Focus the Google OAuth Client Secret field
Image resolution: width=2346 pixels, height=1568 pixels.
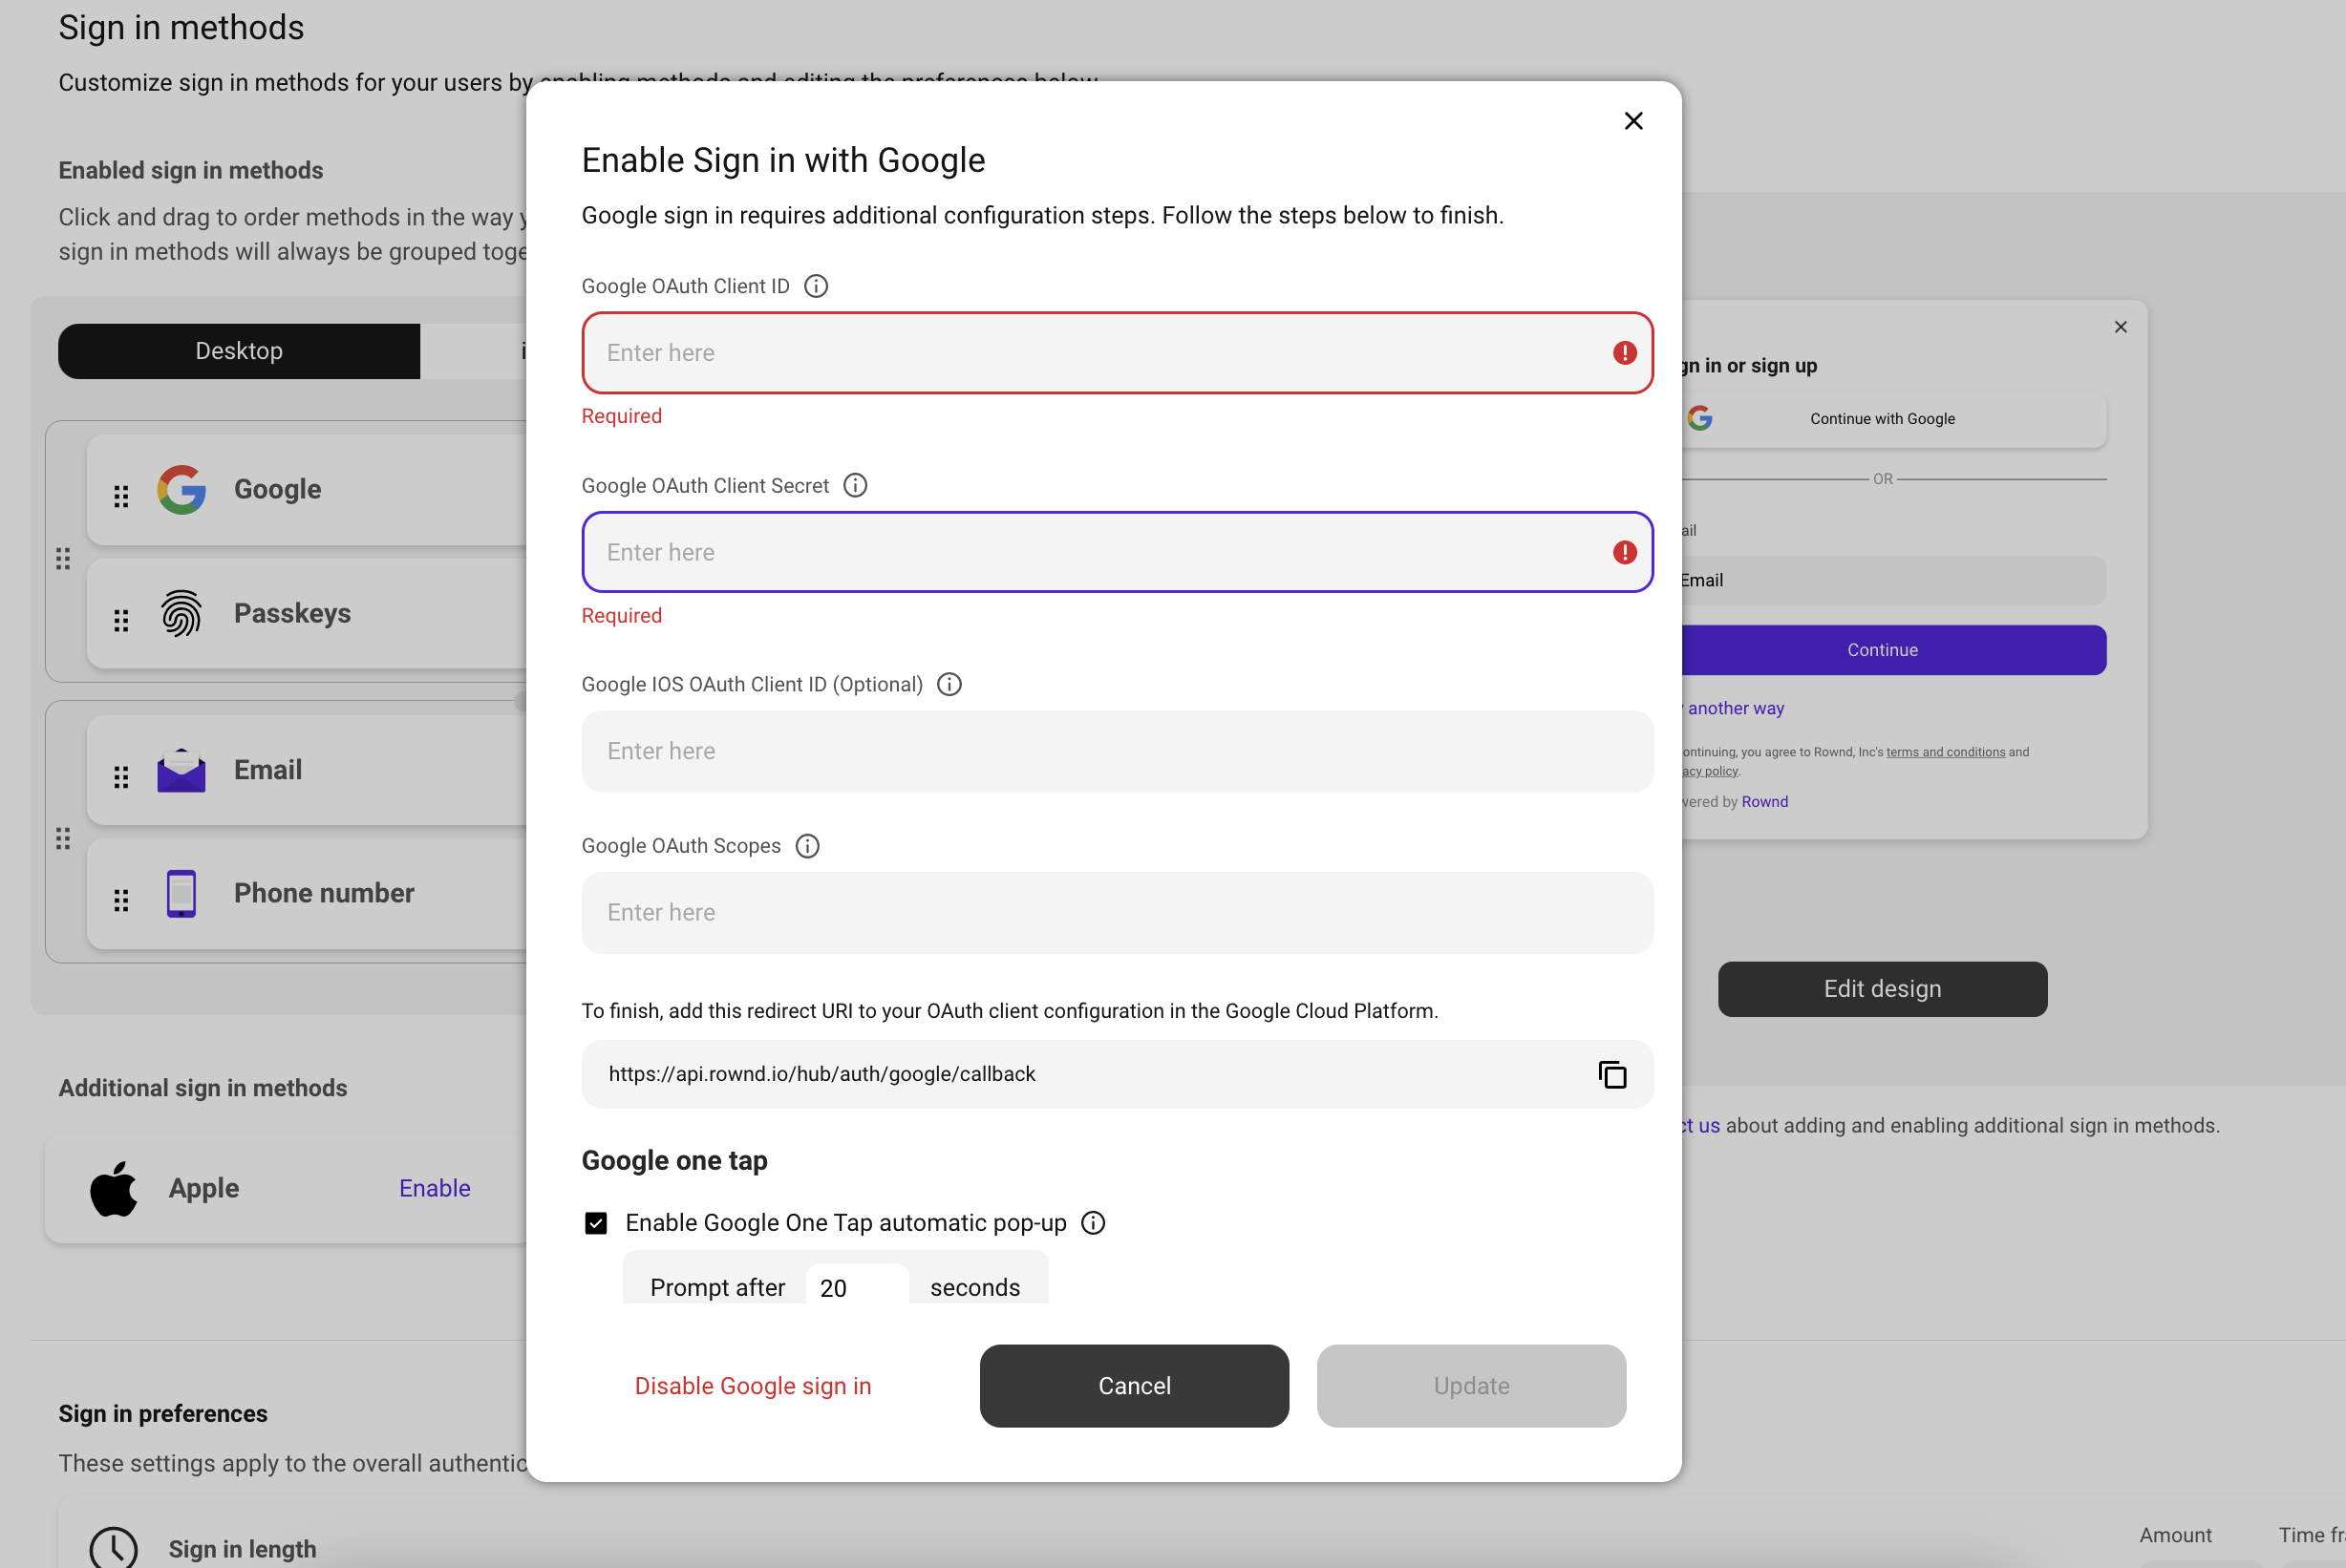click(1100, 552)
